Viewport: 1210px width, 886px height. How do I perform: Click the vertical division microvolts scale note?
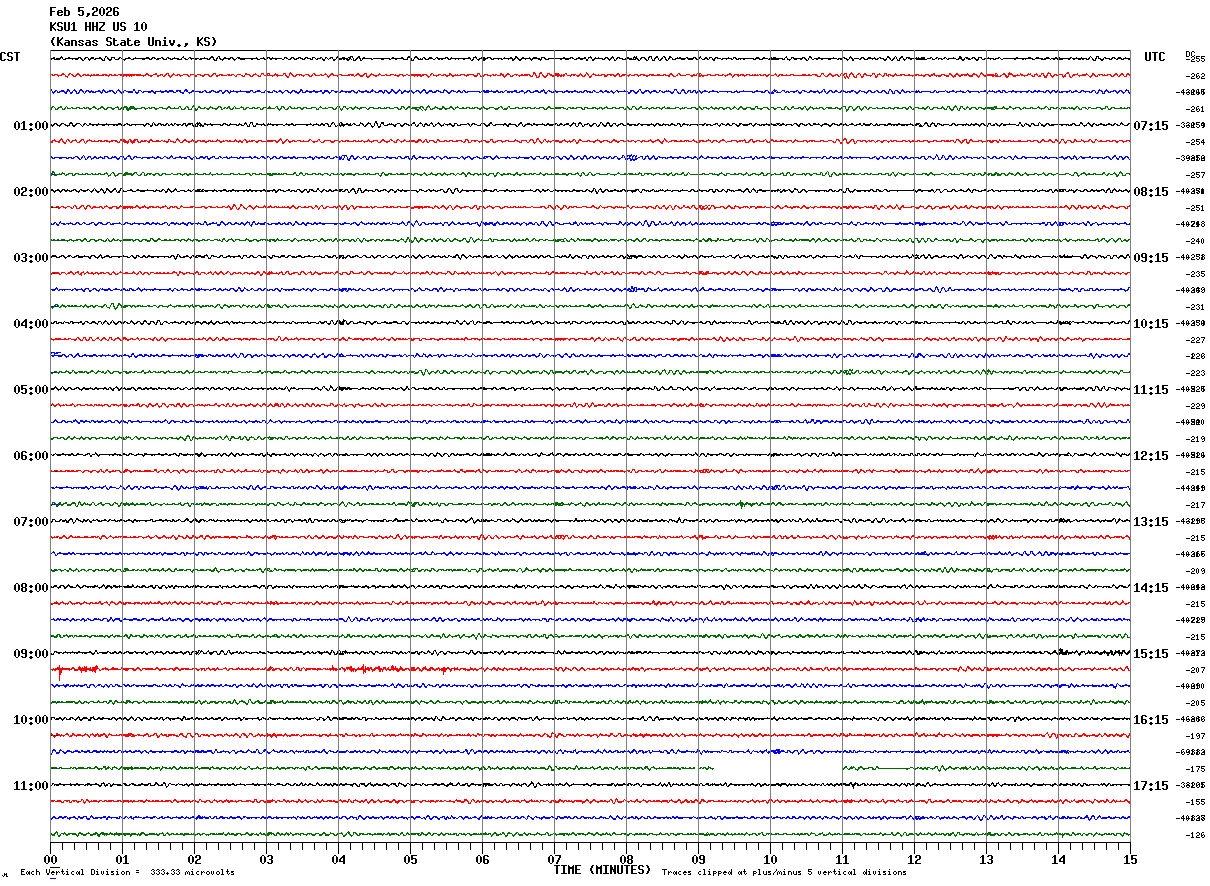click(x=127, y=873)
